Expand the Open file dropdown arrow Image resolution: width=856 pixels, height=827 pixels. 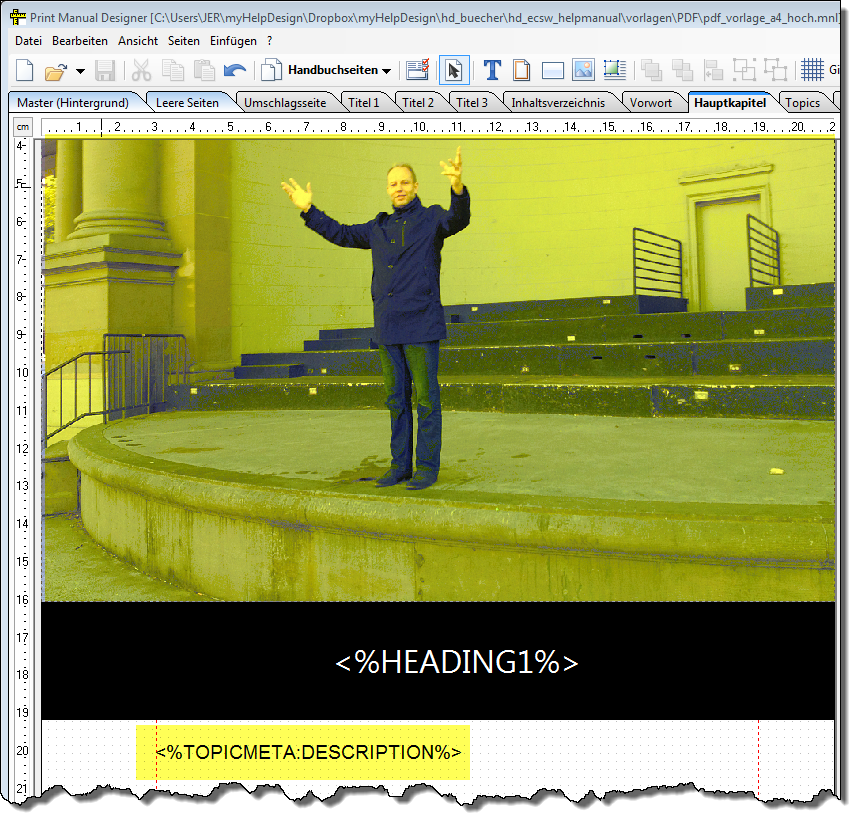tap(80, 71)
